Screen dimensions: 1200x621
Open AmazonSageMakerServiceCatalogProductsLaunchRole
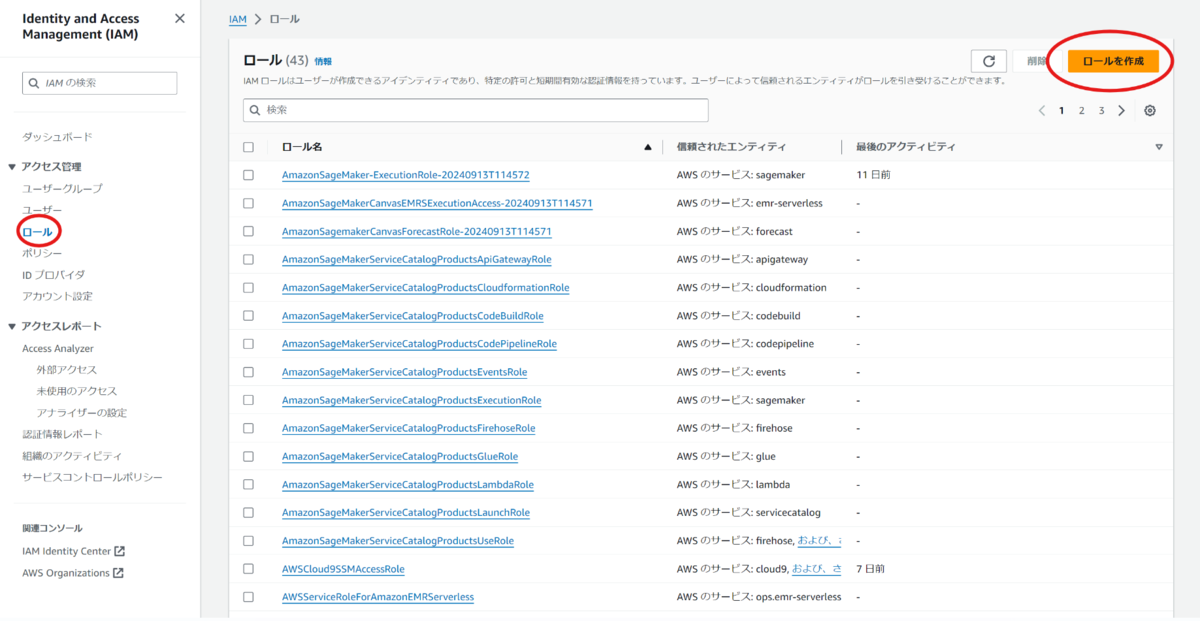coord(406,513)
